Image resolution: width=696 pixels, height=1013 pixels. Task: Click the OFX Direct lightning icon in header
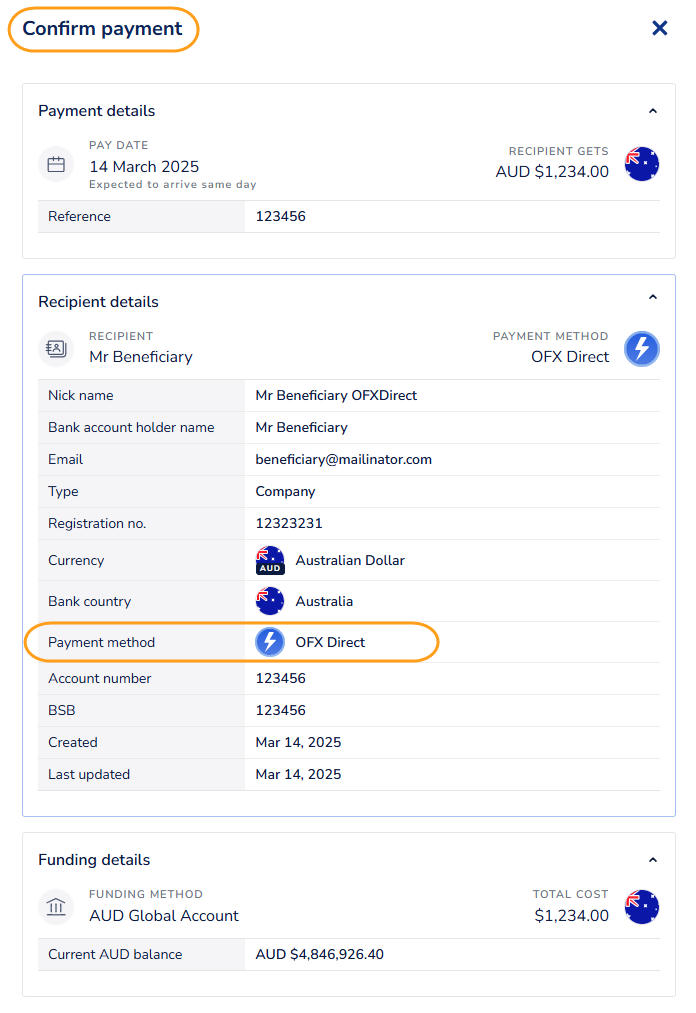click(x=642, y=348)
